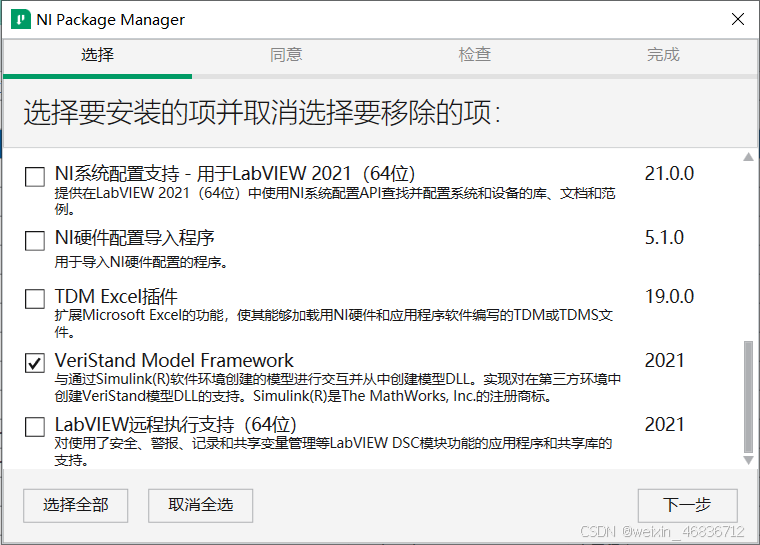760x545 pixels.
Task: Select the LabVIEW远程执行支持 (64位) title
Action: 175,425
